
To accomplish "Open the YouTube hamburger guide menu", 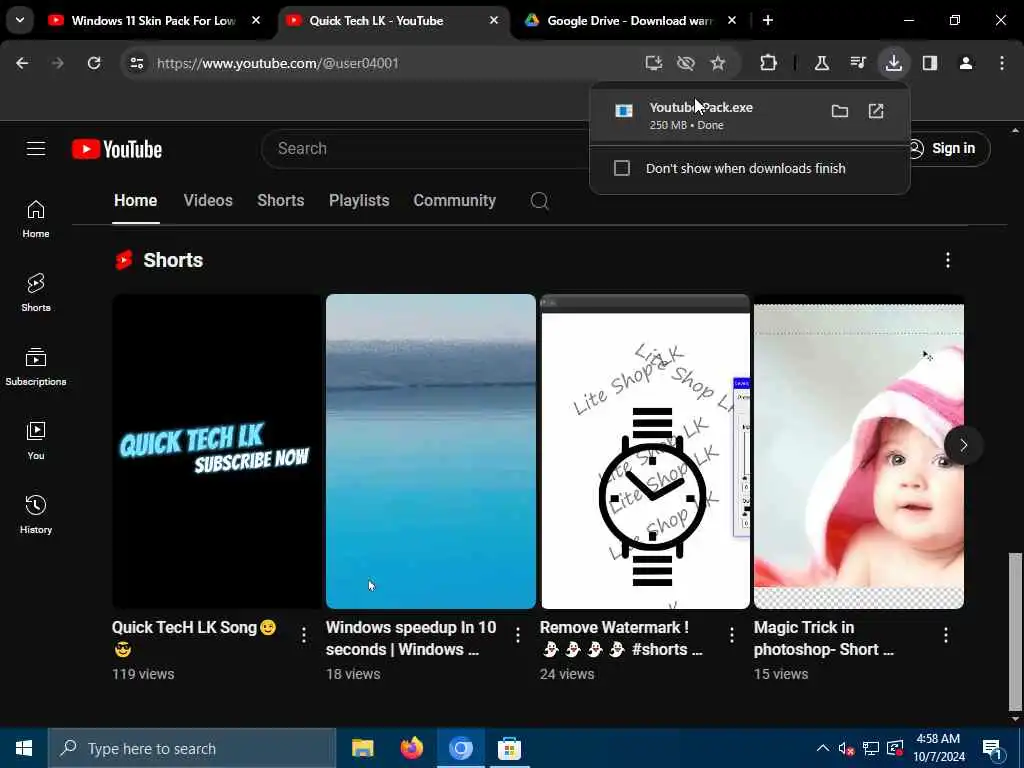I will [36, 149].
